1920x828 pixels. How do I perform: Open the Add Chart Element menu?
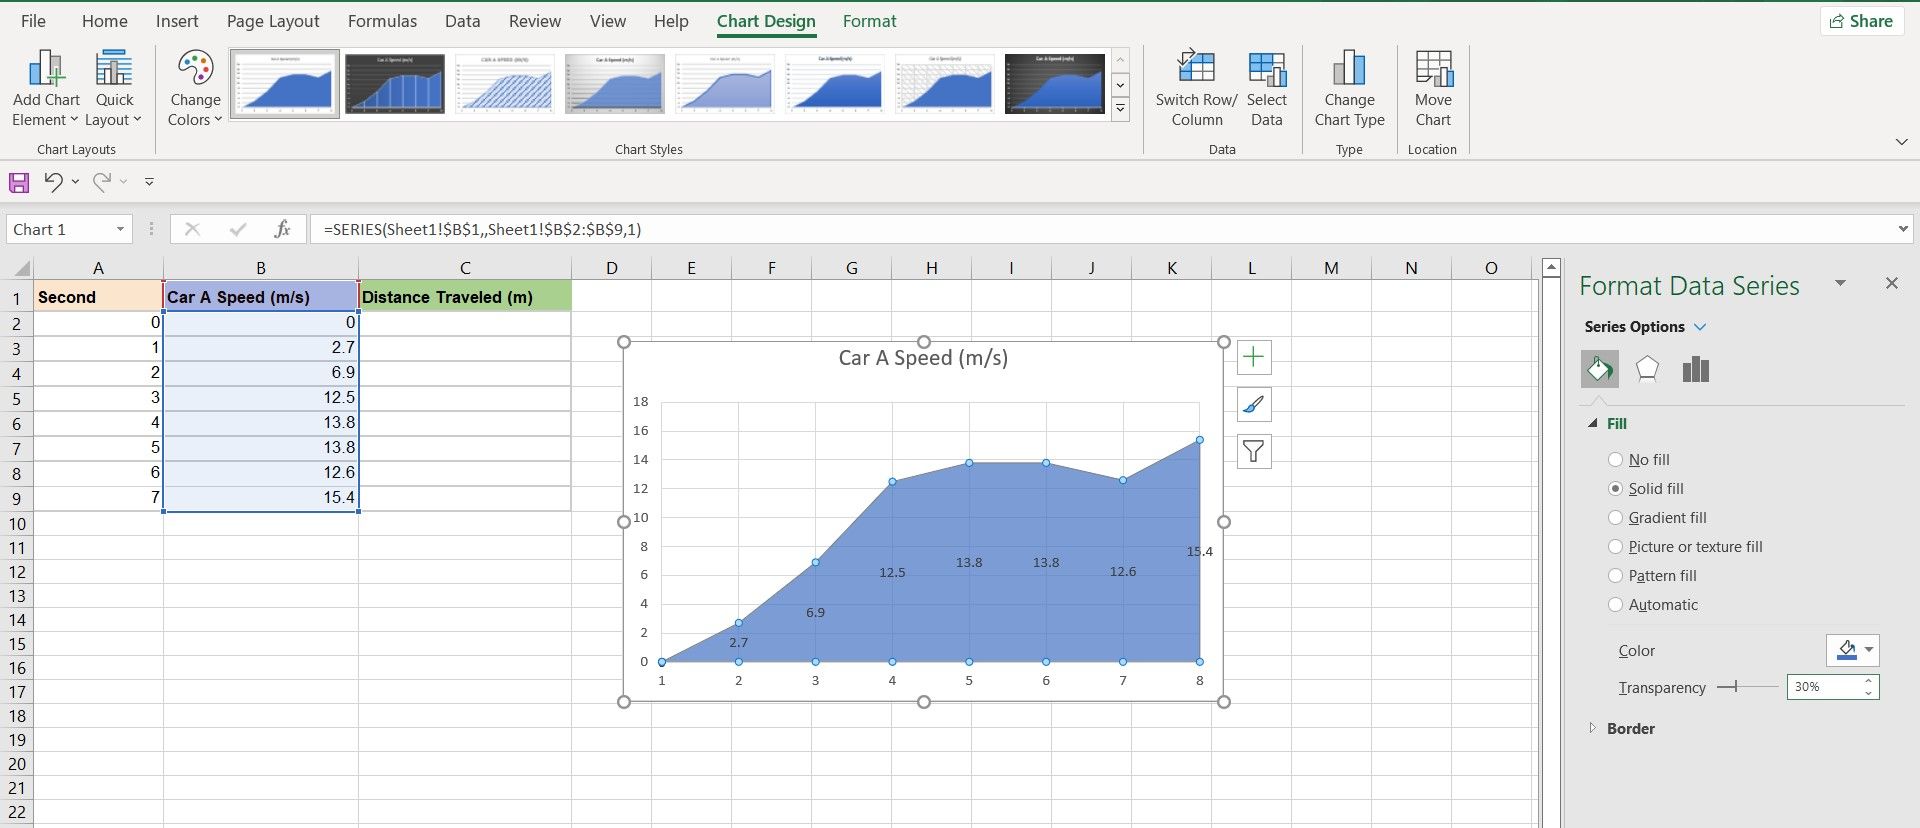click(x=46, y=88)
